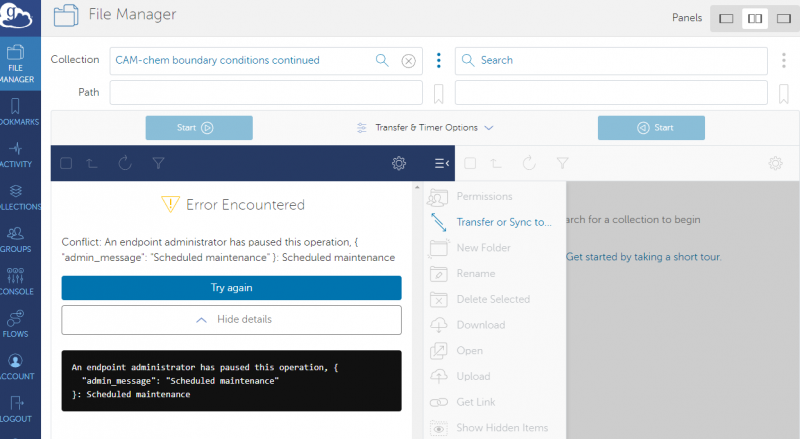Screen dimensions: 800x439
Task: Click the left Start transfer button
Action: tap(198, 128)
